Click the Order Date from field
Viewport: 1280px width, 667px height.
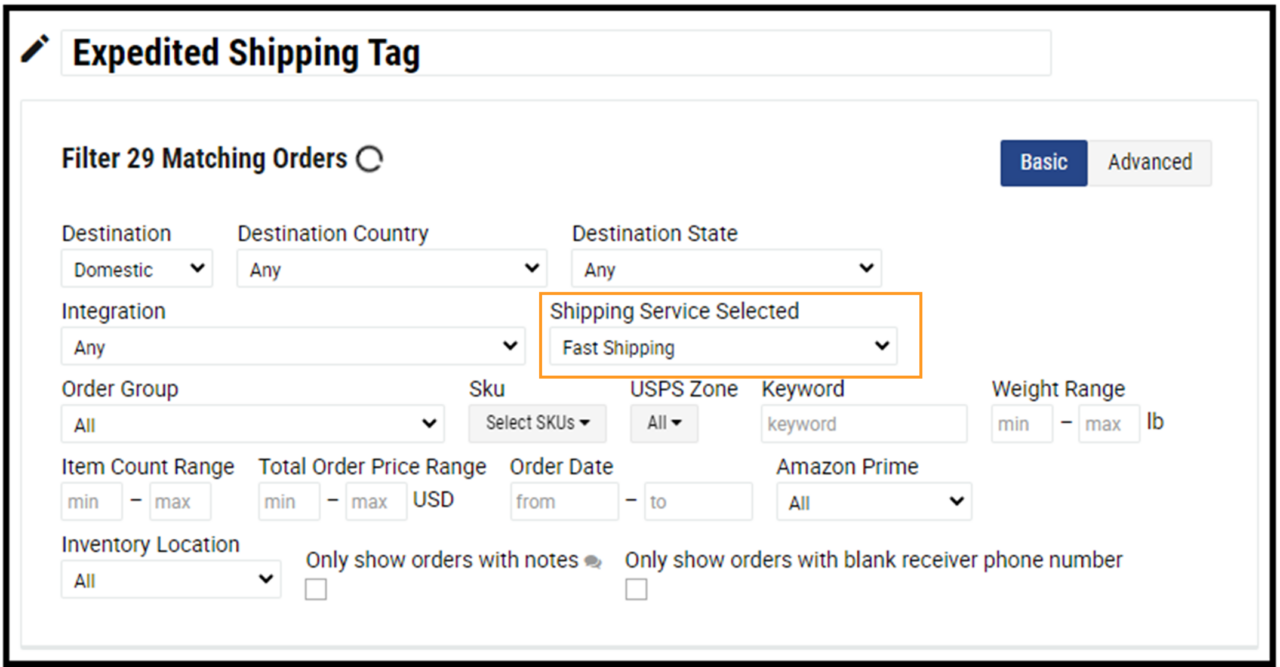tap(564, 501)
